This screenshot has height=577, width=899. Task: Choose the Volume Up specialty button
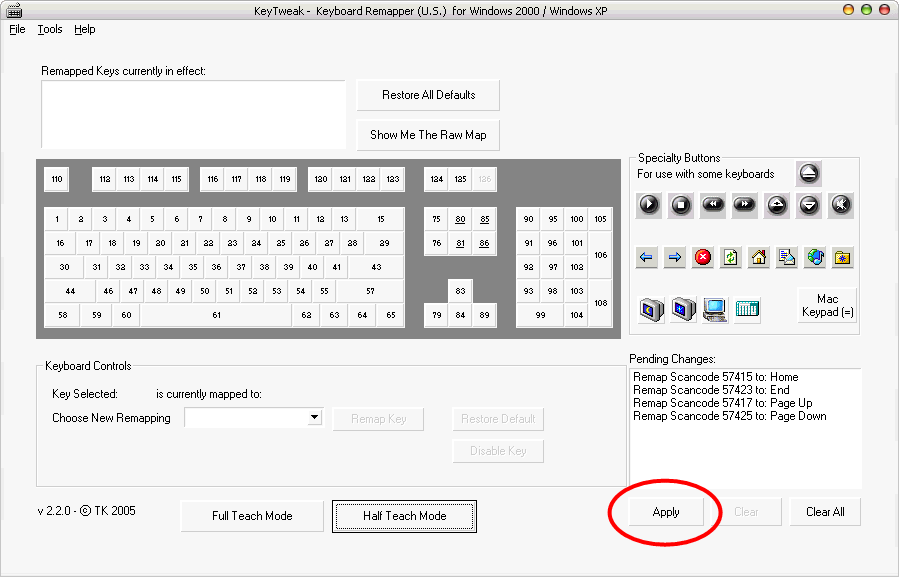click(x=776, y=205)
